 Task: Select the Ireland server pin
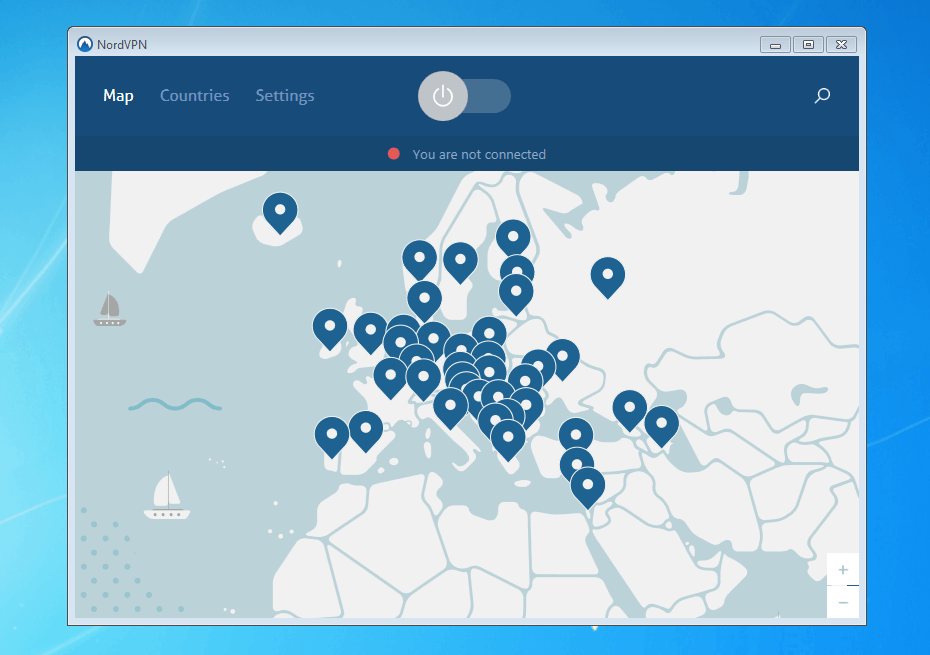(x=330, y=329)
